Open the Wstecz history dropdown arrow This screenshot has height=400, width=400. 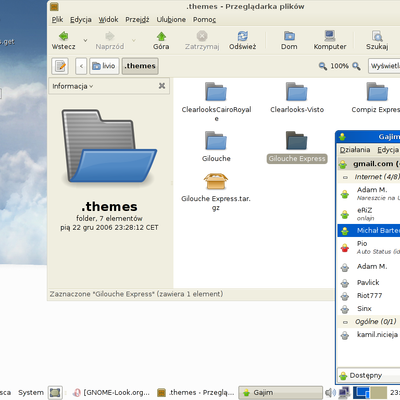click(x=85, y=40)
